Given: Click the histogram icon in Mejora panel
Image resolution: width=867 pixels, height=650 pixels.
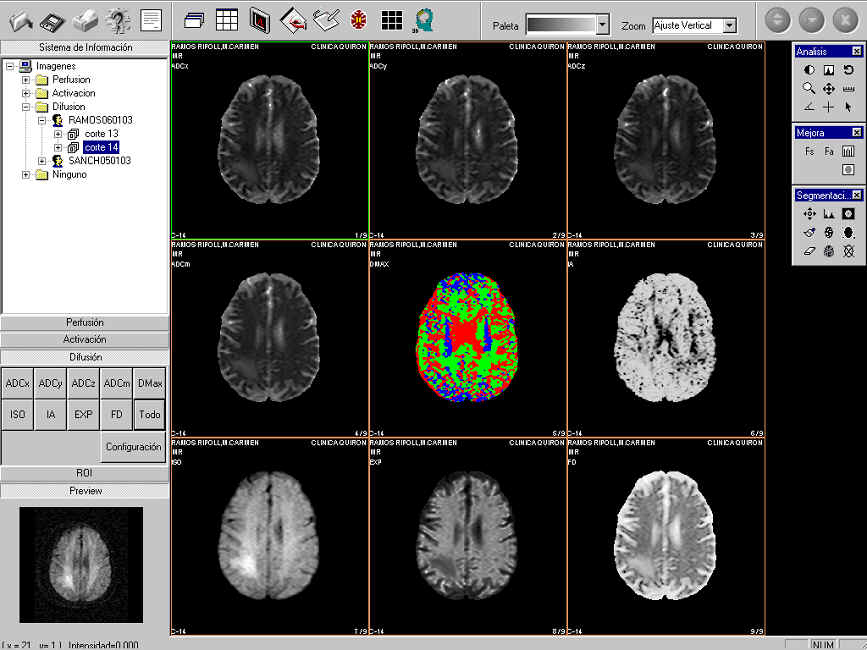Looking at the screenshot, I should (x=848, y=151).
